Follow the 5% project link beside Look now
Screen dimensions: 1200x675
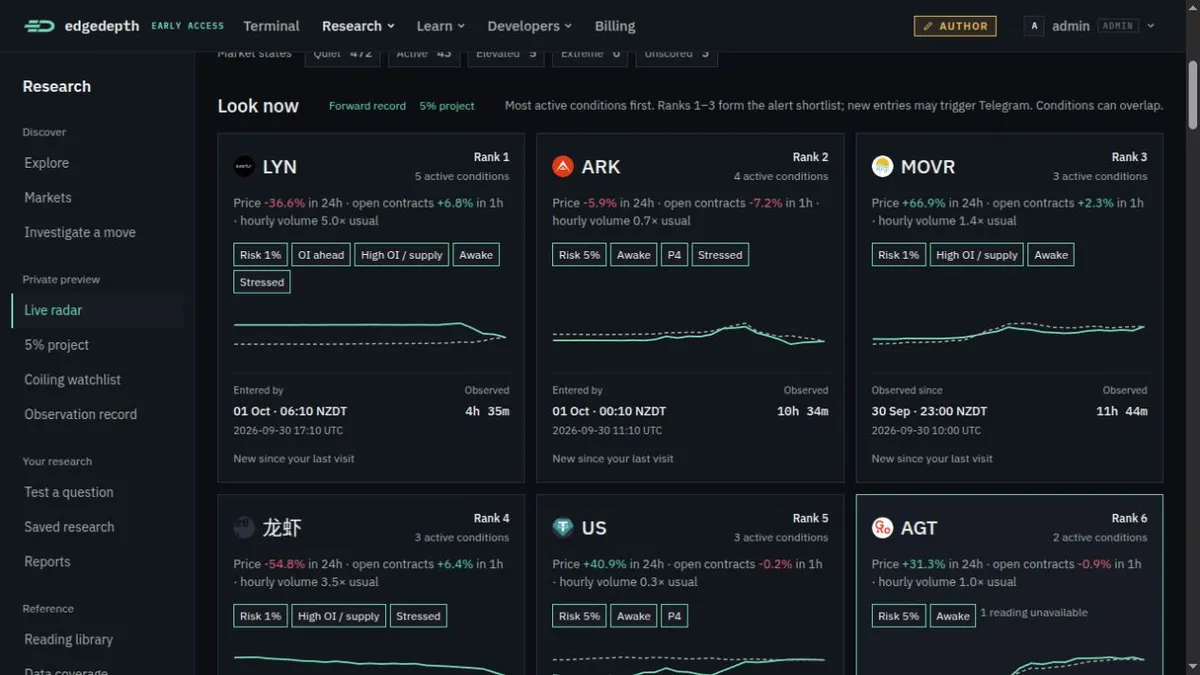pyautogui.click(x=447, y=106)
